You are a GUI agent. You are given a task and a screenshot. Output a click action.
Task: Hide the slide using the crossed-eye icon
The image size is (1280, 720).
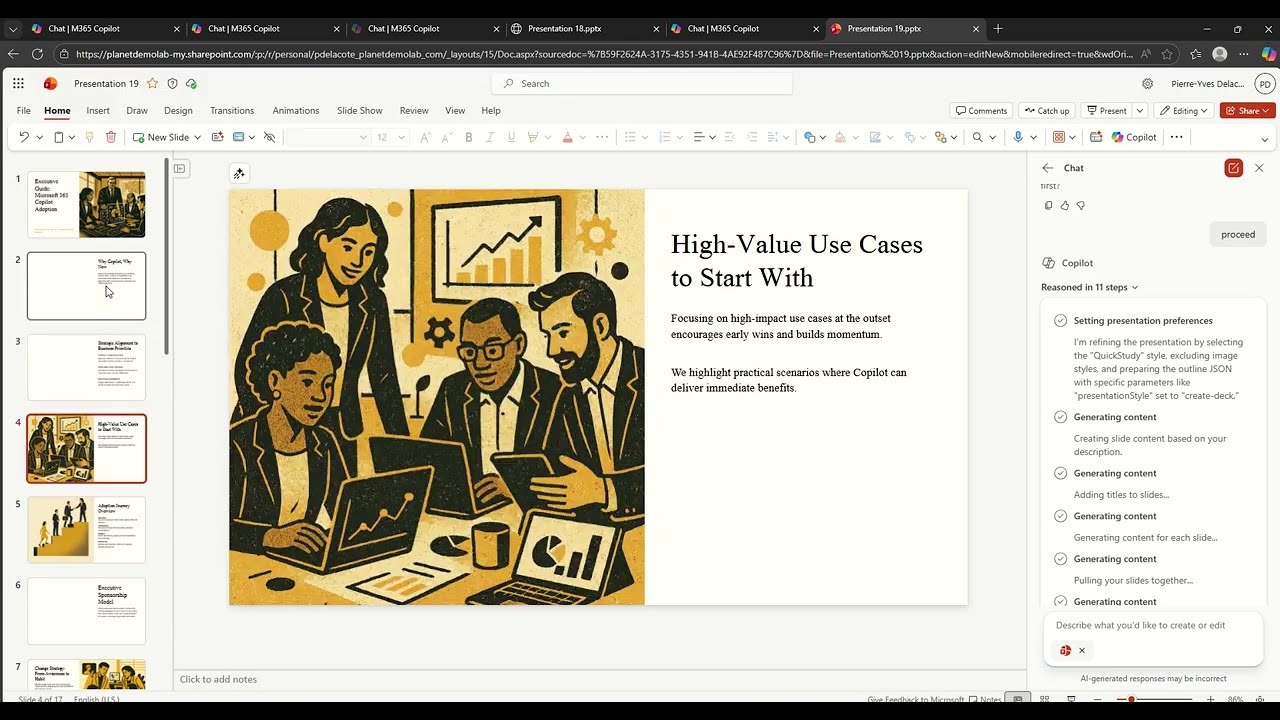click(x=269, y=137)
